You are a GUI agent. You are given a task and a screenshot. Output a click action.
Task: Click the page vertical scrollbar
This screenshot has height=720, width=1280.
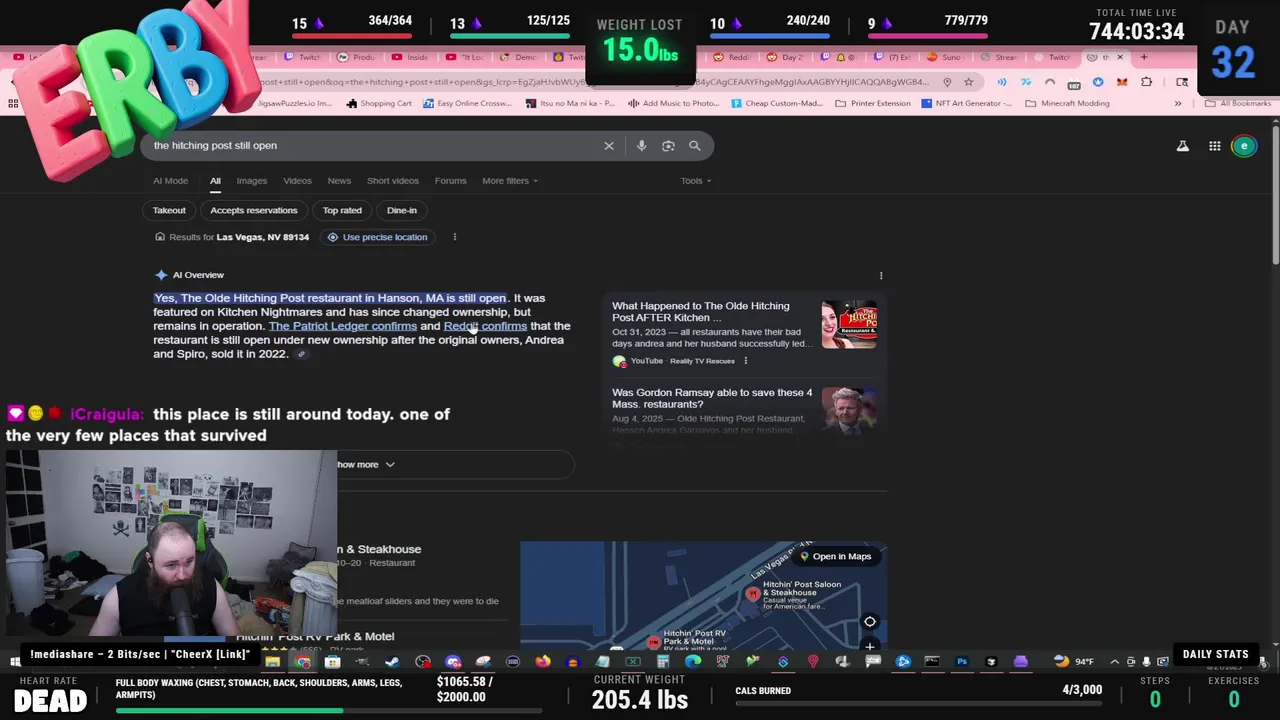1275,195
